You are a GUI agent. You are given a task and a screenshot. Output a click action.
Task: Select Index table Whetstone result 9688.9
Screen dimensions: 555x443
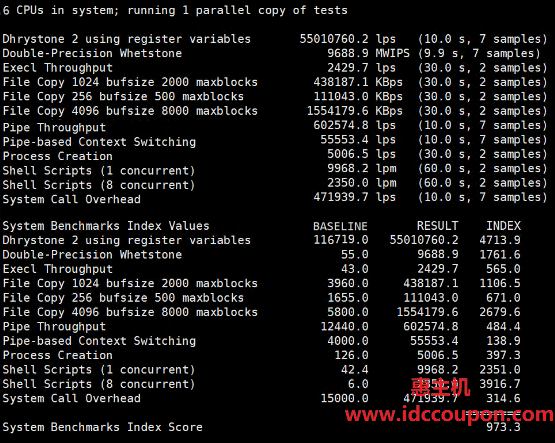(x=437, y=254)
